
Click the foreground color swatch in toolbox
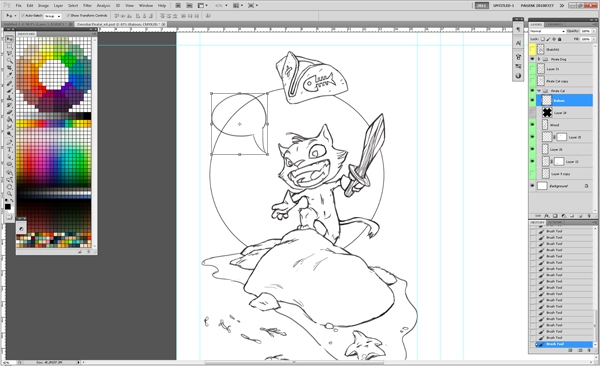pyautogui.click(x=8, y=207)
